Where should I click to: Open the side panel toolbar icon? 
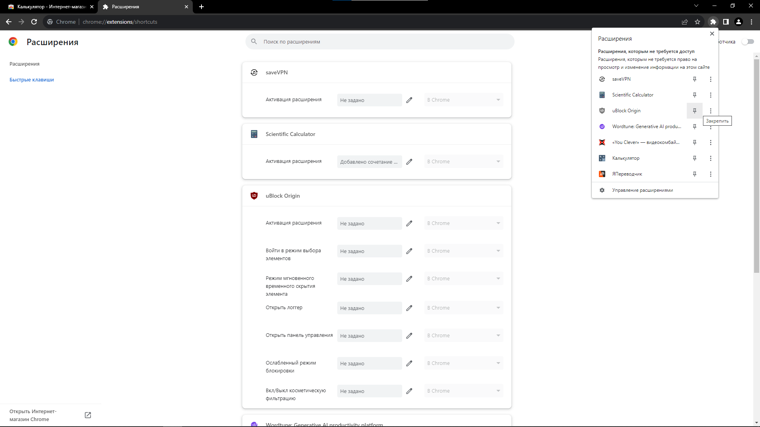[726, 22]
